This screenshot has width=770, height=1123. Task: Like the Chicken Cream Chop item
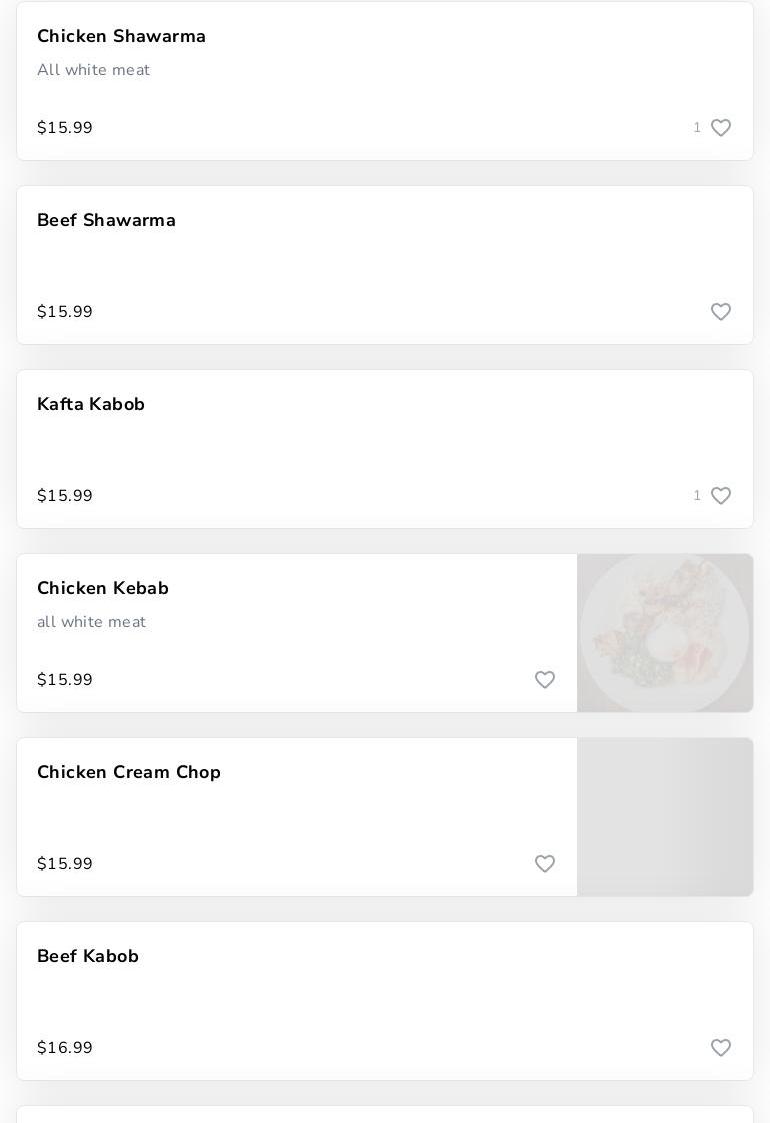545,864
